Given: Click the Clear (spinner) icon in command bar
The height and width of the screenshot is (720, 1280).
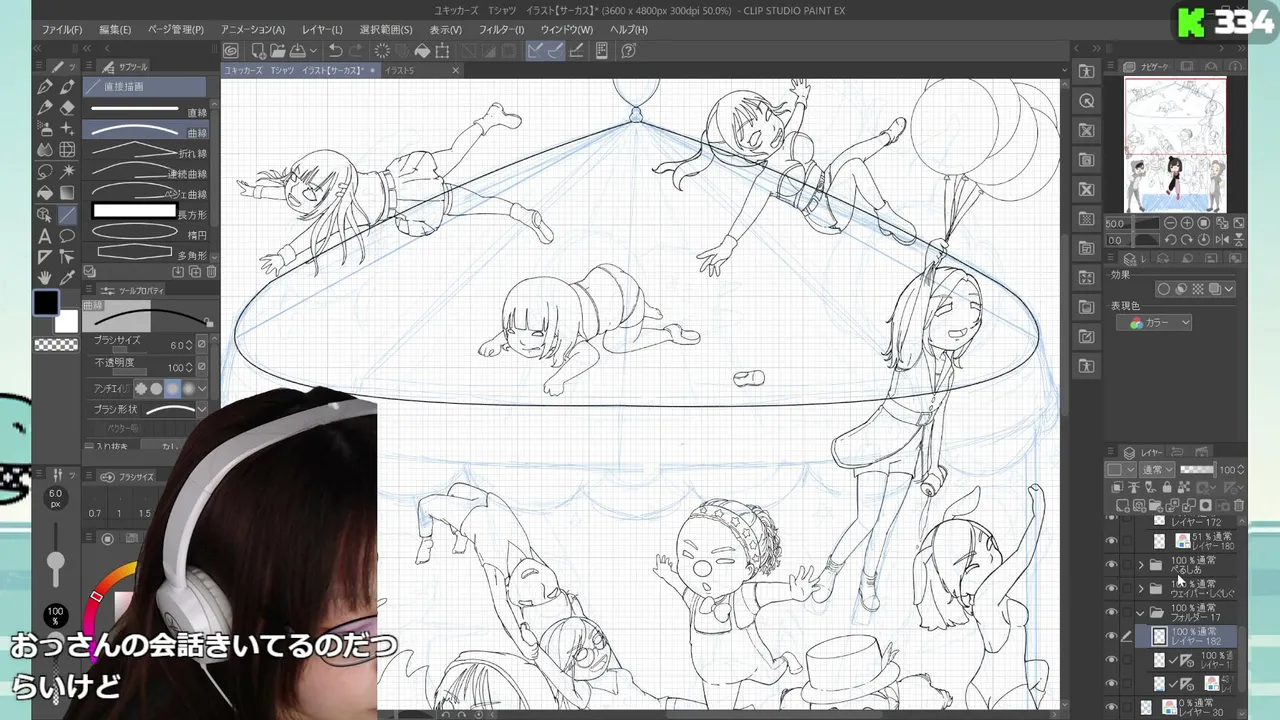Looking at the screenshot, I should (x=382, y=50).
